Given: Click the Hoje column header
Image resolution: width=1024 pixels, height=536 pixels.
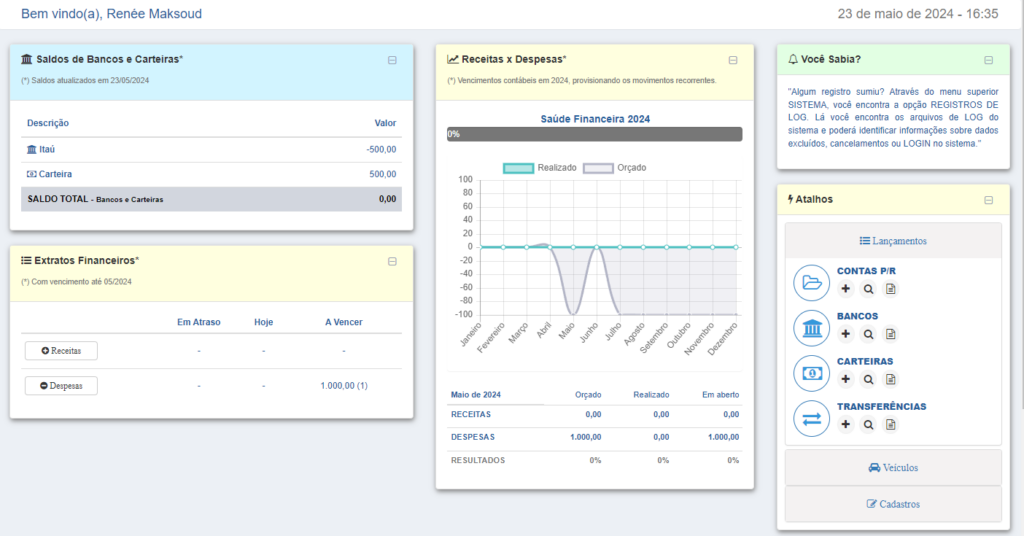Looking at the screenshot, I should [x=264, y=322].
